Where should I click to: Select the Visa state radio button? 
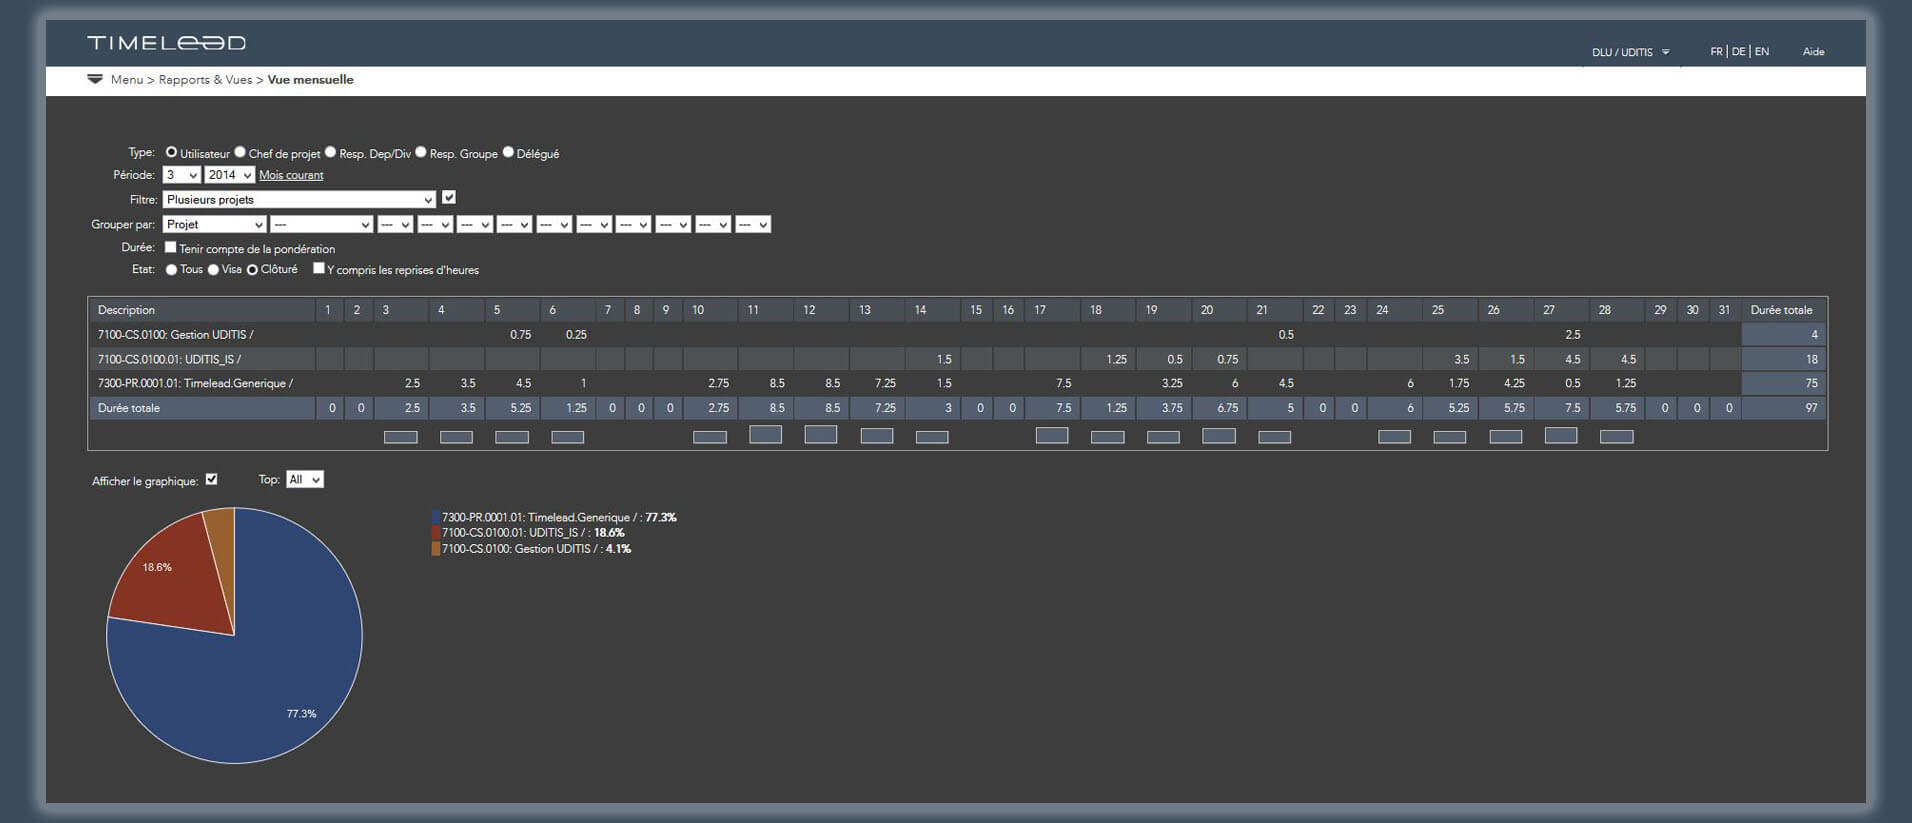[x=213, y=270]
